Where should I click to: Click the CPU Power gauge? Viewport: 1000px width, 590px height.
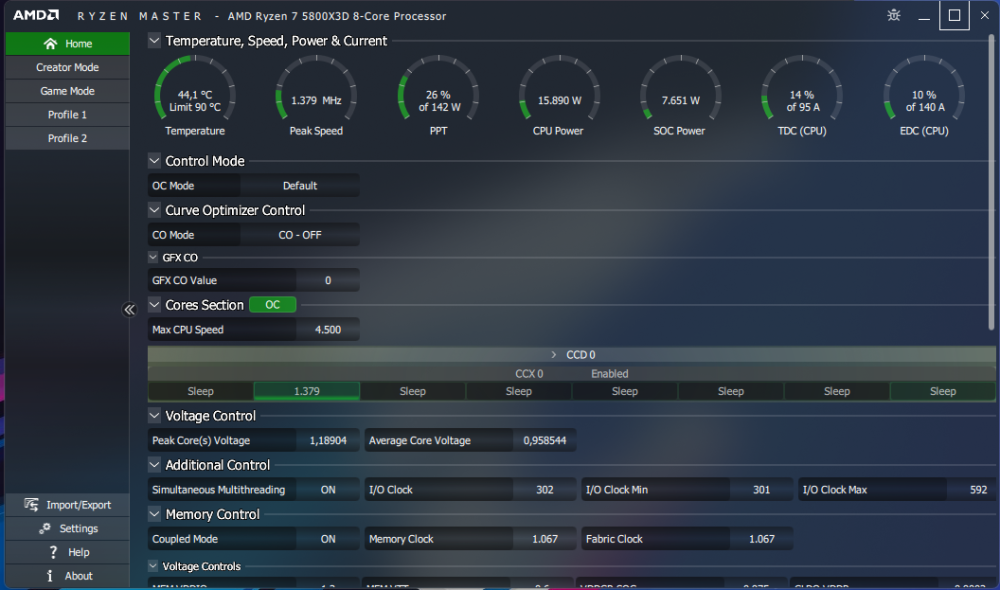click(559, 96)
